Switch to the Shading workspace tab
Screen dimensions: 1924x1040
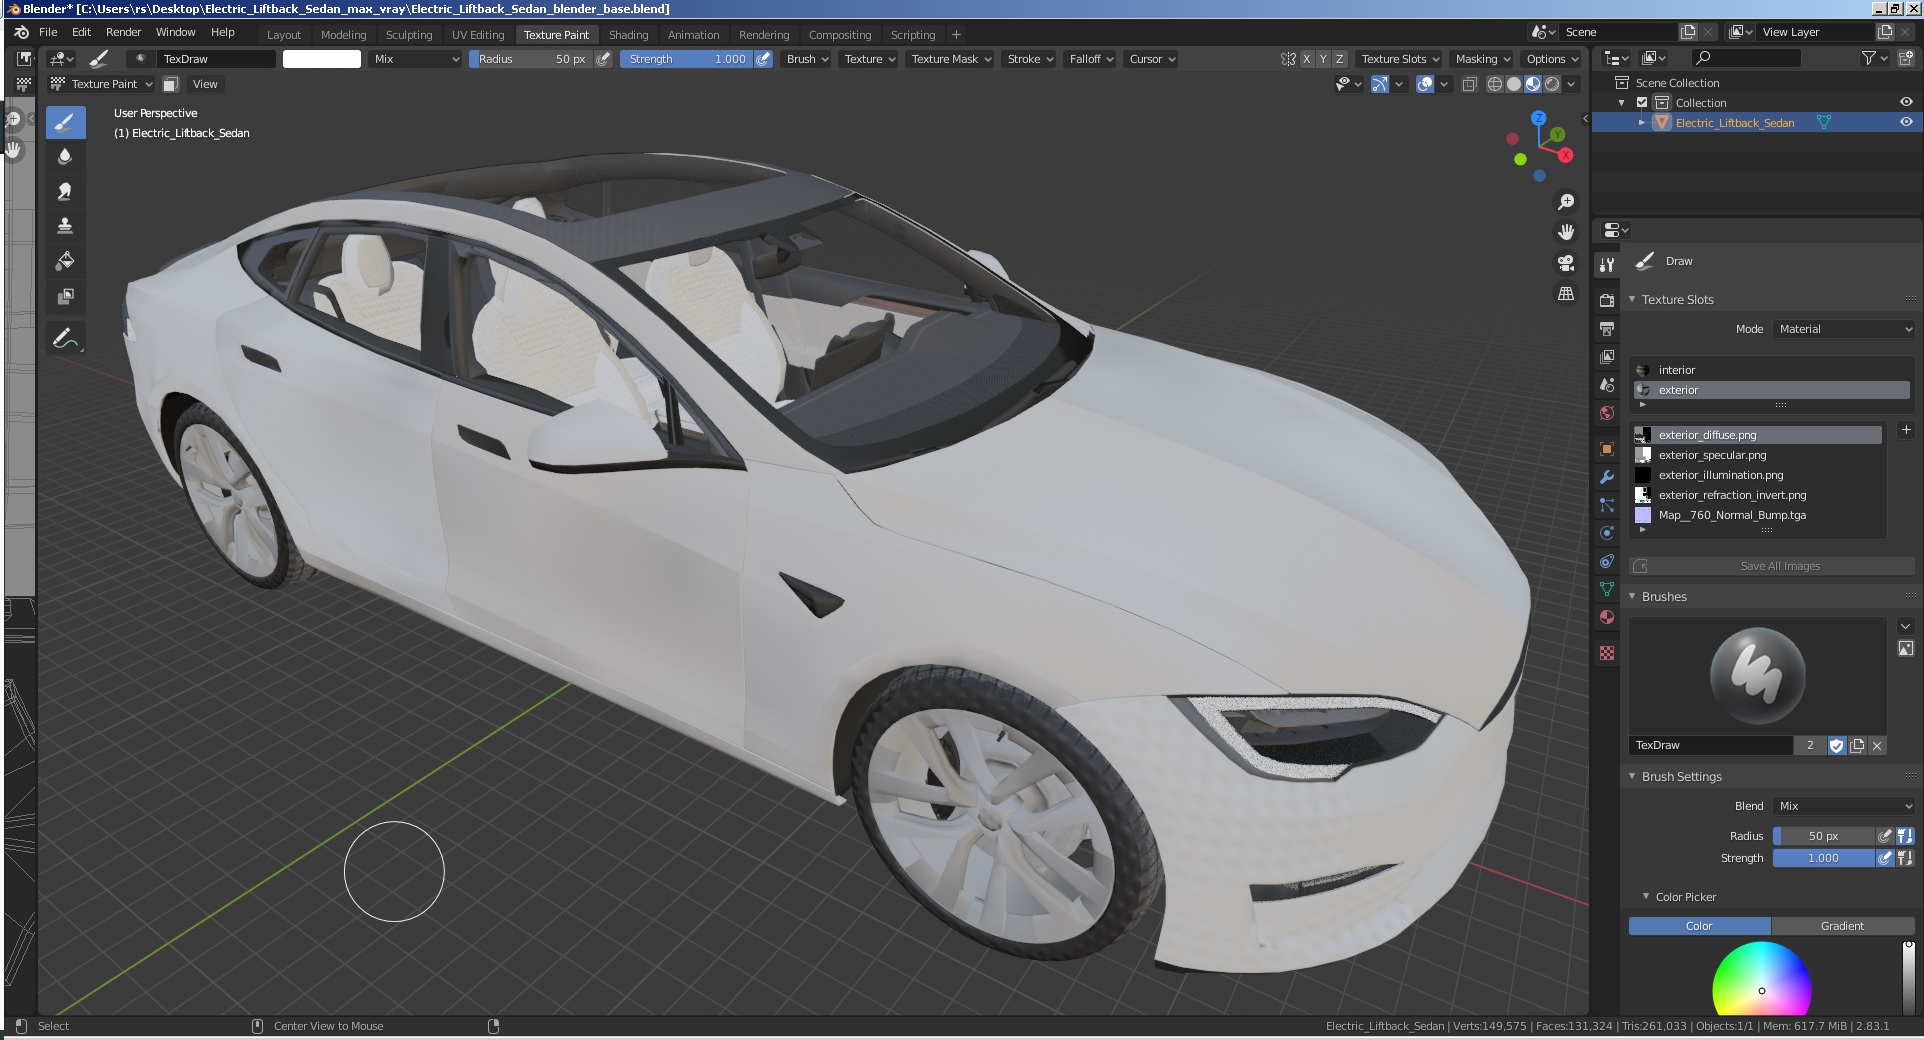[x=628, y=35]
